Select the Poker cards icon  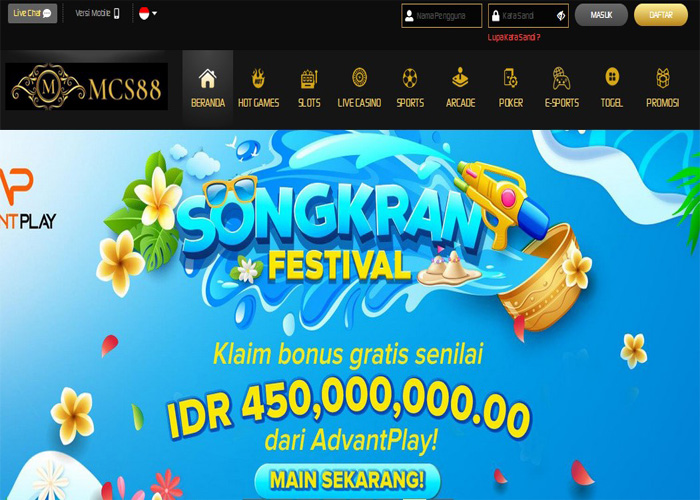click(x=510, y=78)
